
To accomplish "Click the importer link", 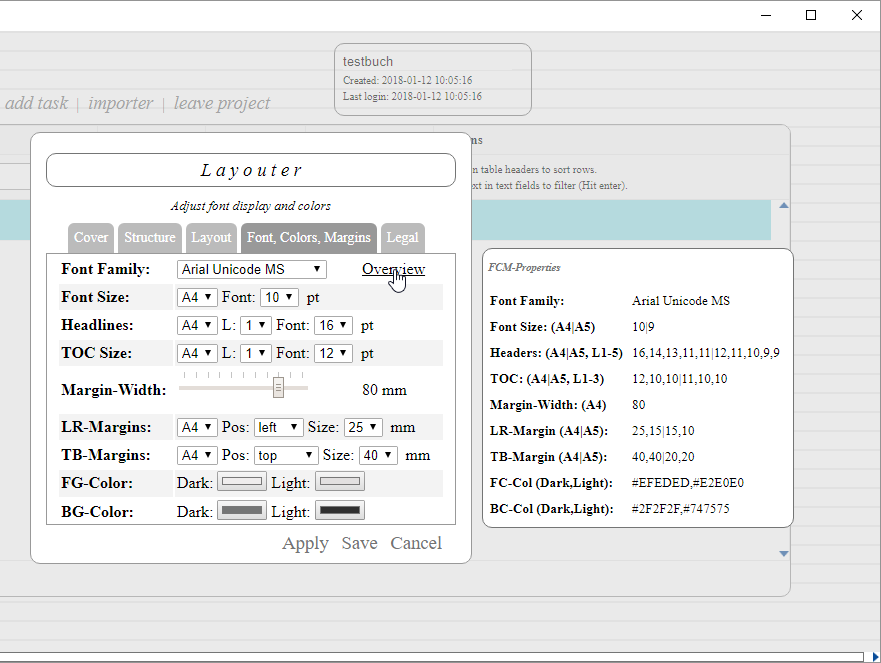I will (x=120, y=103).
